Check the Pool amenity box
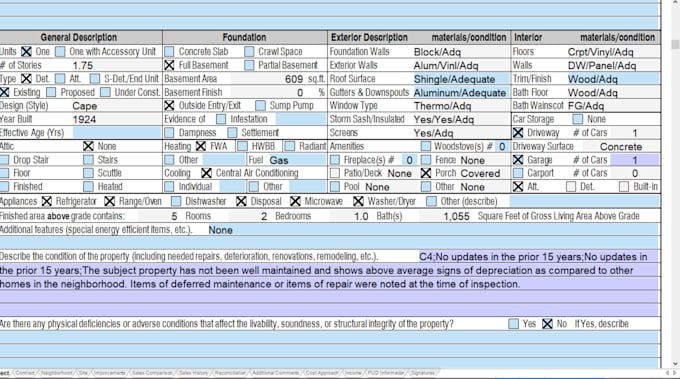This screenshot has height=379, width=680. 335,186
